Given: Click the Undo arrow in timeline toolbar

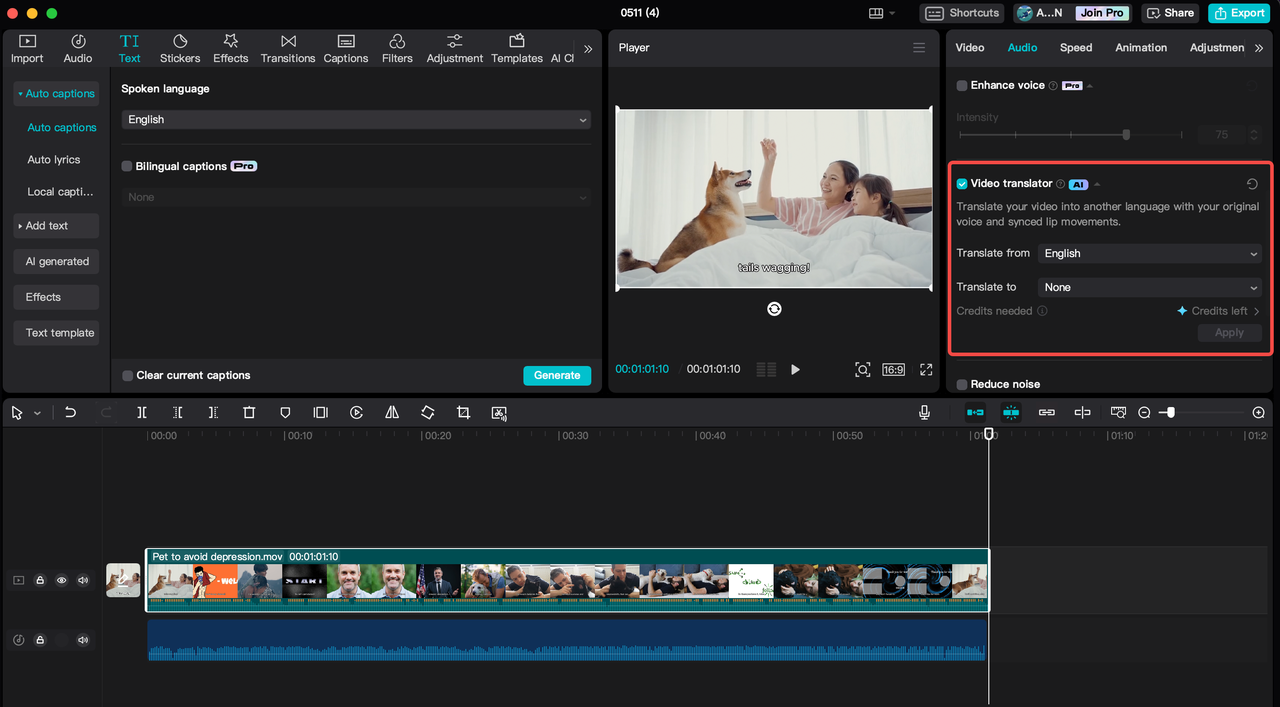Looking at the screenshot, I should (x=70, y=412).
